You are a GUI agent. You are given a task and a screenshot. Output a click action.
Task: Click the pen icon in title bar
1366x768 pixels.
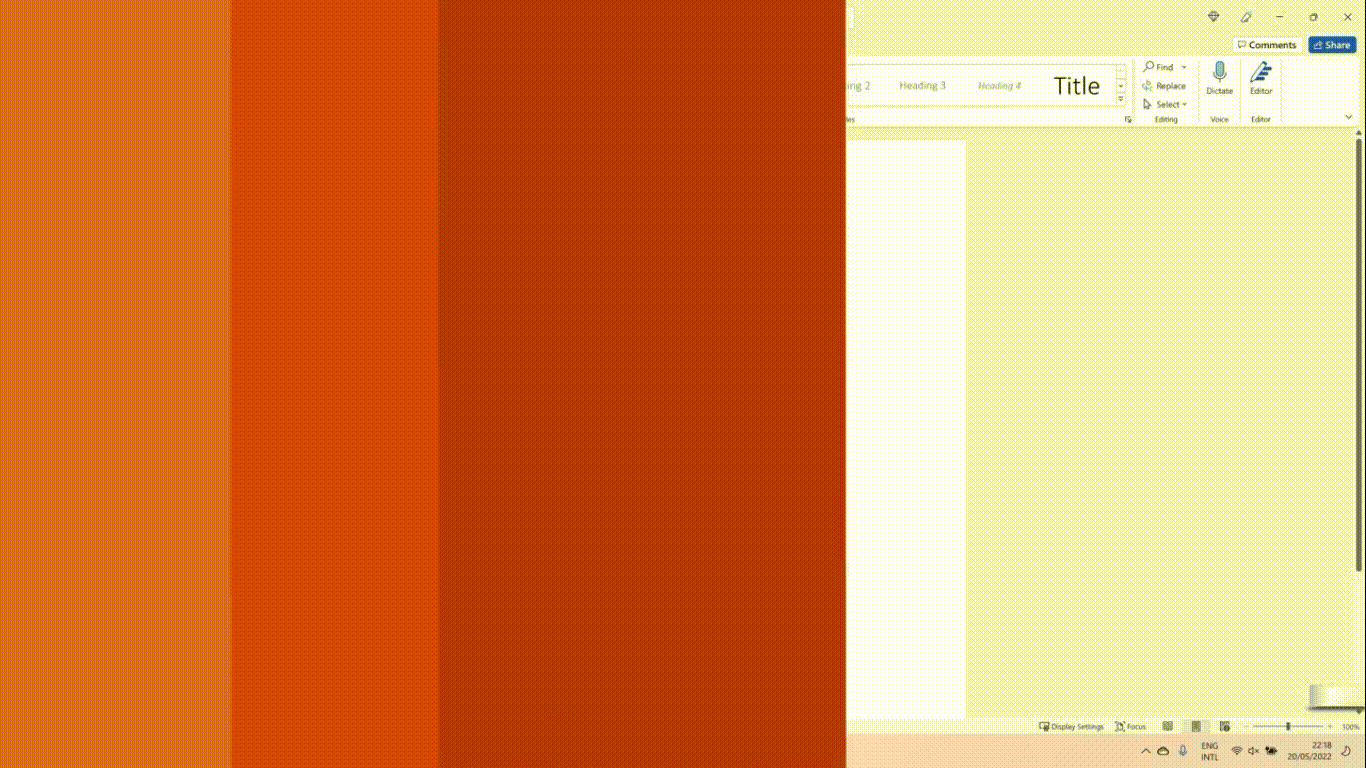pos(1246,17)
